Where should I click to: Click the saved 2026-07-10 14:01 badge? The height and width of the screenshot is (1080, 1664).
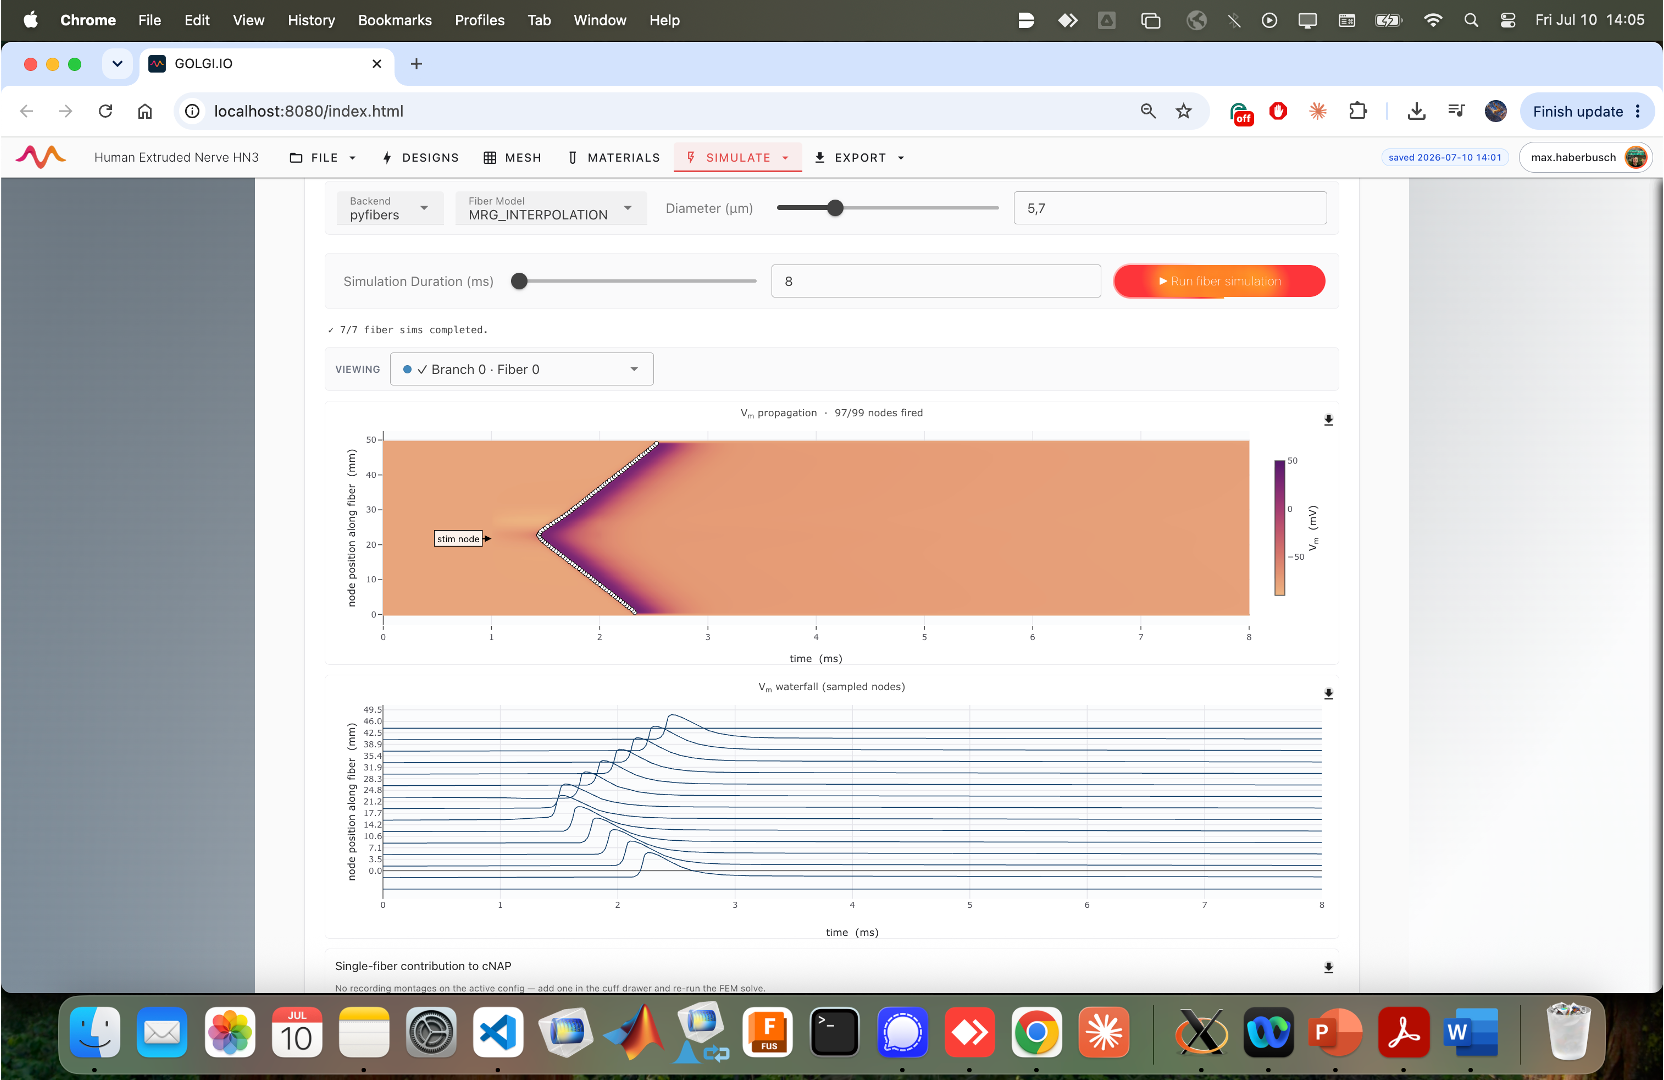[x=1444, y=157]
